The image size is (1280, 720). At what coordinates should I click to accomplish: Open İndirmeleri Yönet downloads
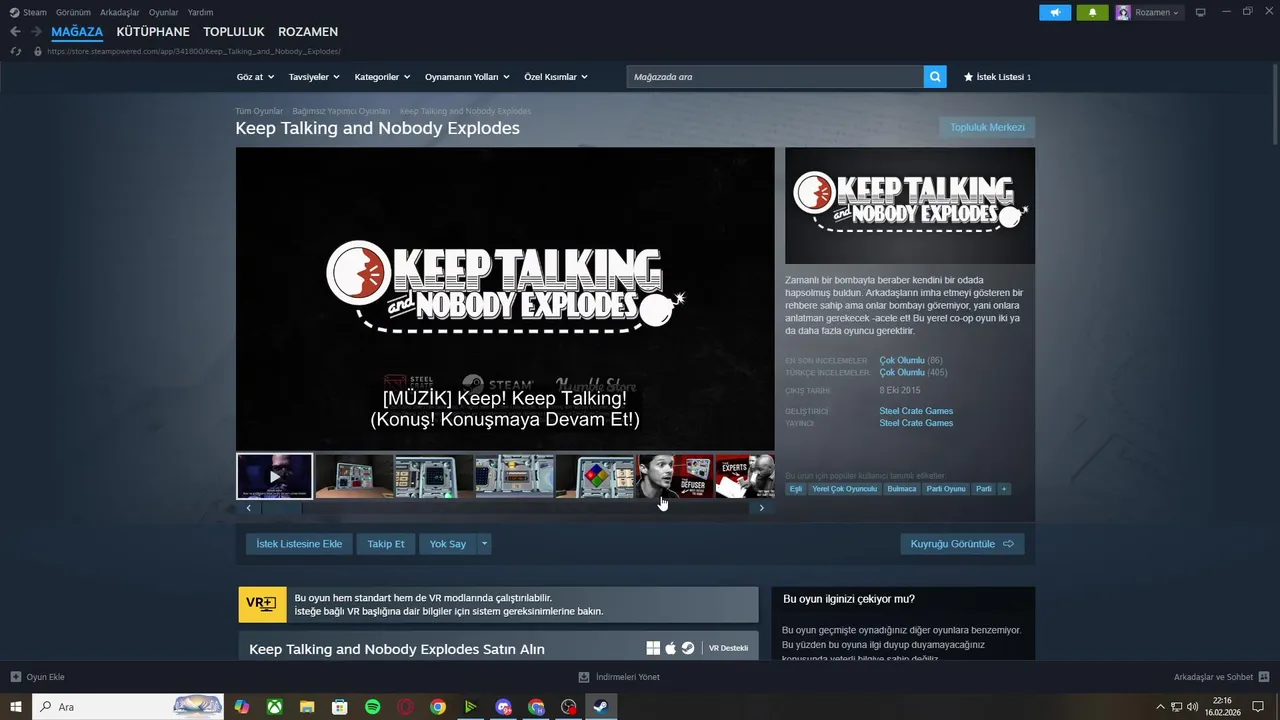[619, 677]
